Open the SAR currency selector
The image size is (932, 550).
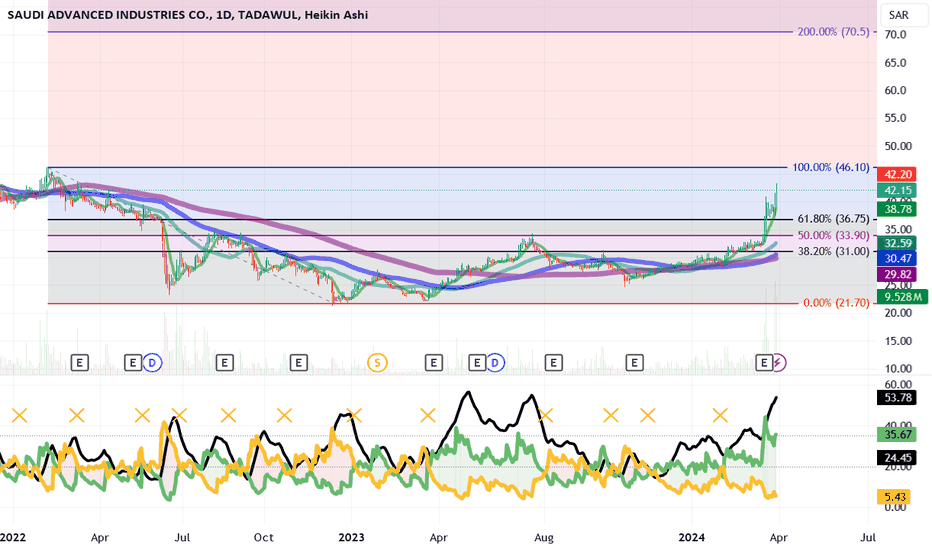(x=904, y=15)
